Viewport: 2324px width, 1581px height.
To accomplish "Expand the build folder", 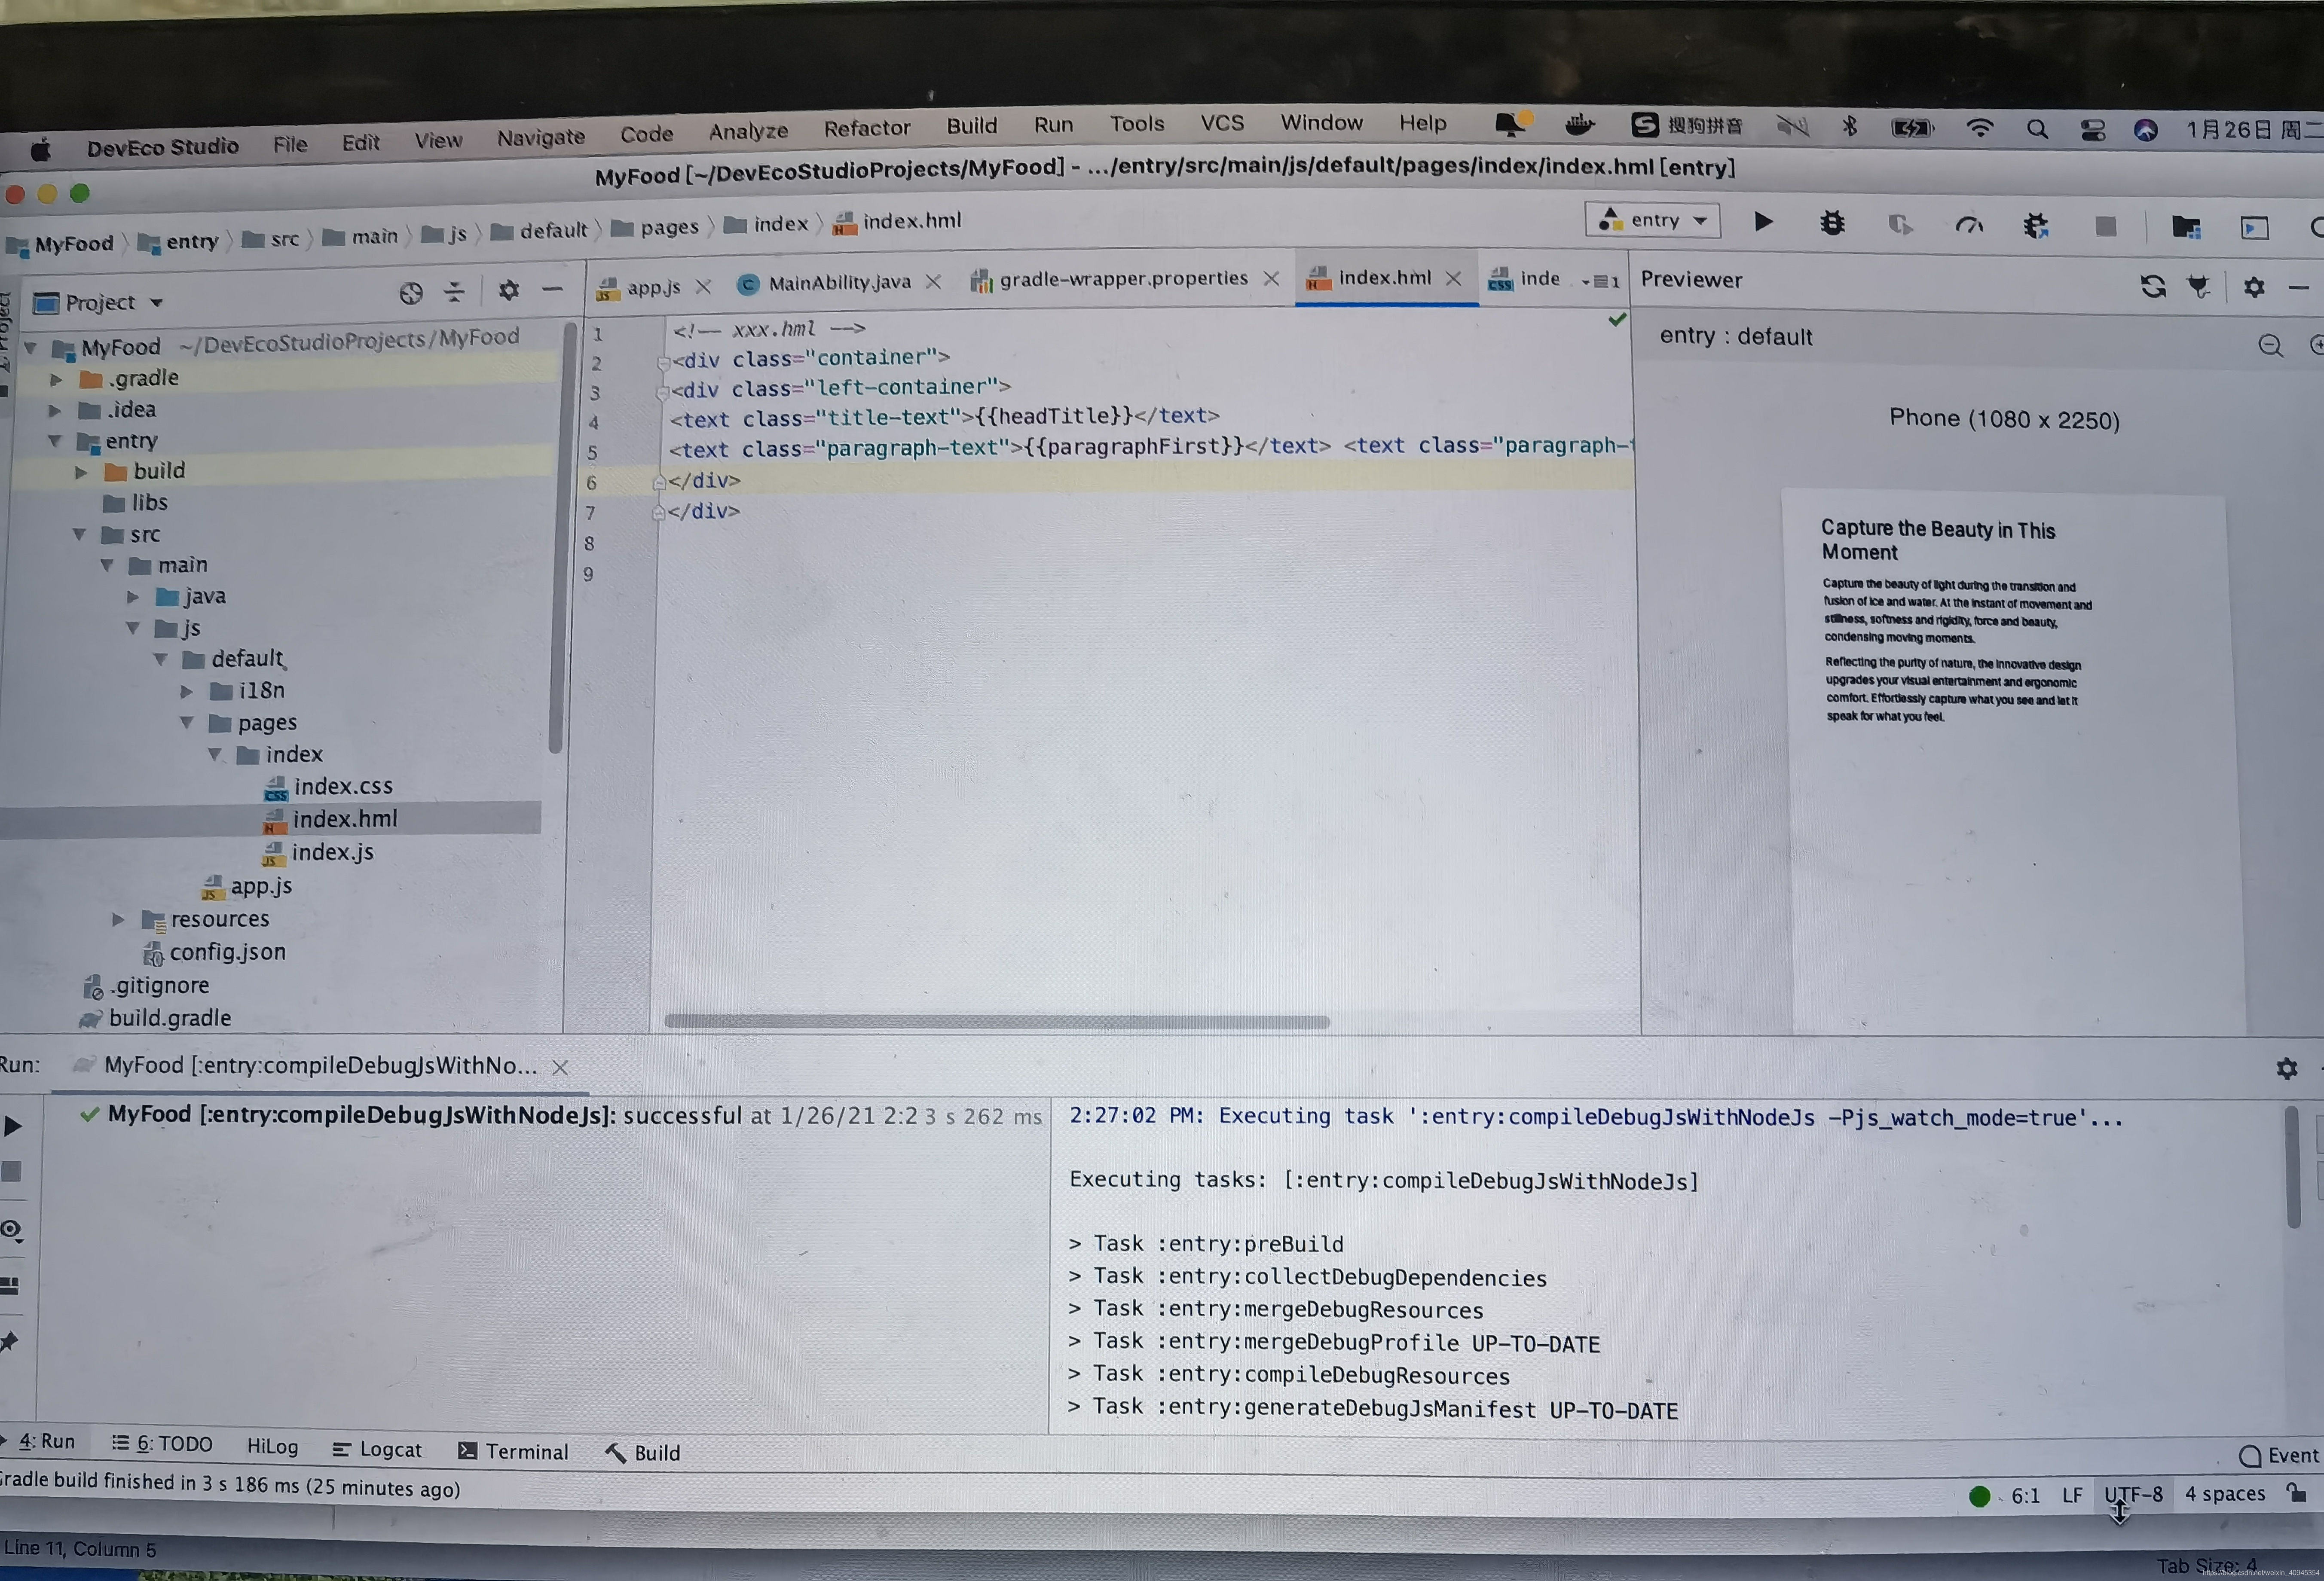I will 81,472.
